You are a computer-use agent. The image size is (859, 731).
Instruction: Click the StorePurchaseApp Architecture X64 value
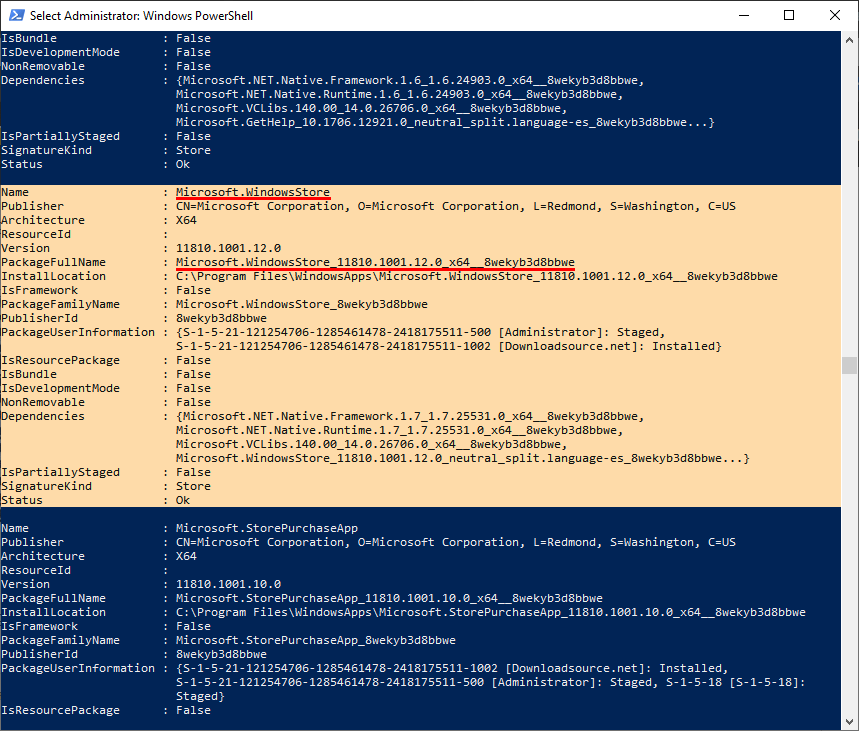186,556
